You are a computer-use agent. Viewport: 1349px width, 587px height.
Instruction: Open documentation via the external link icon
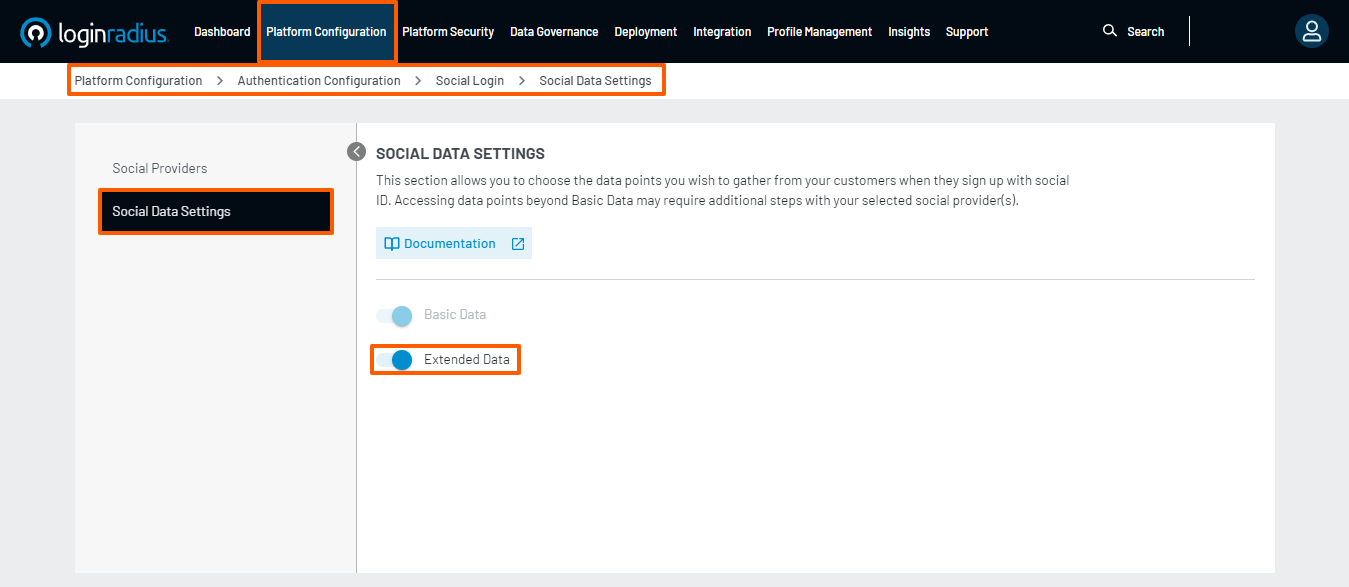coord(517,243)
